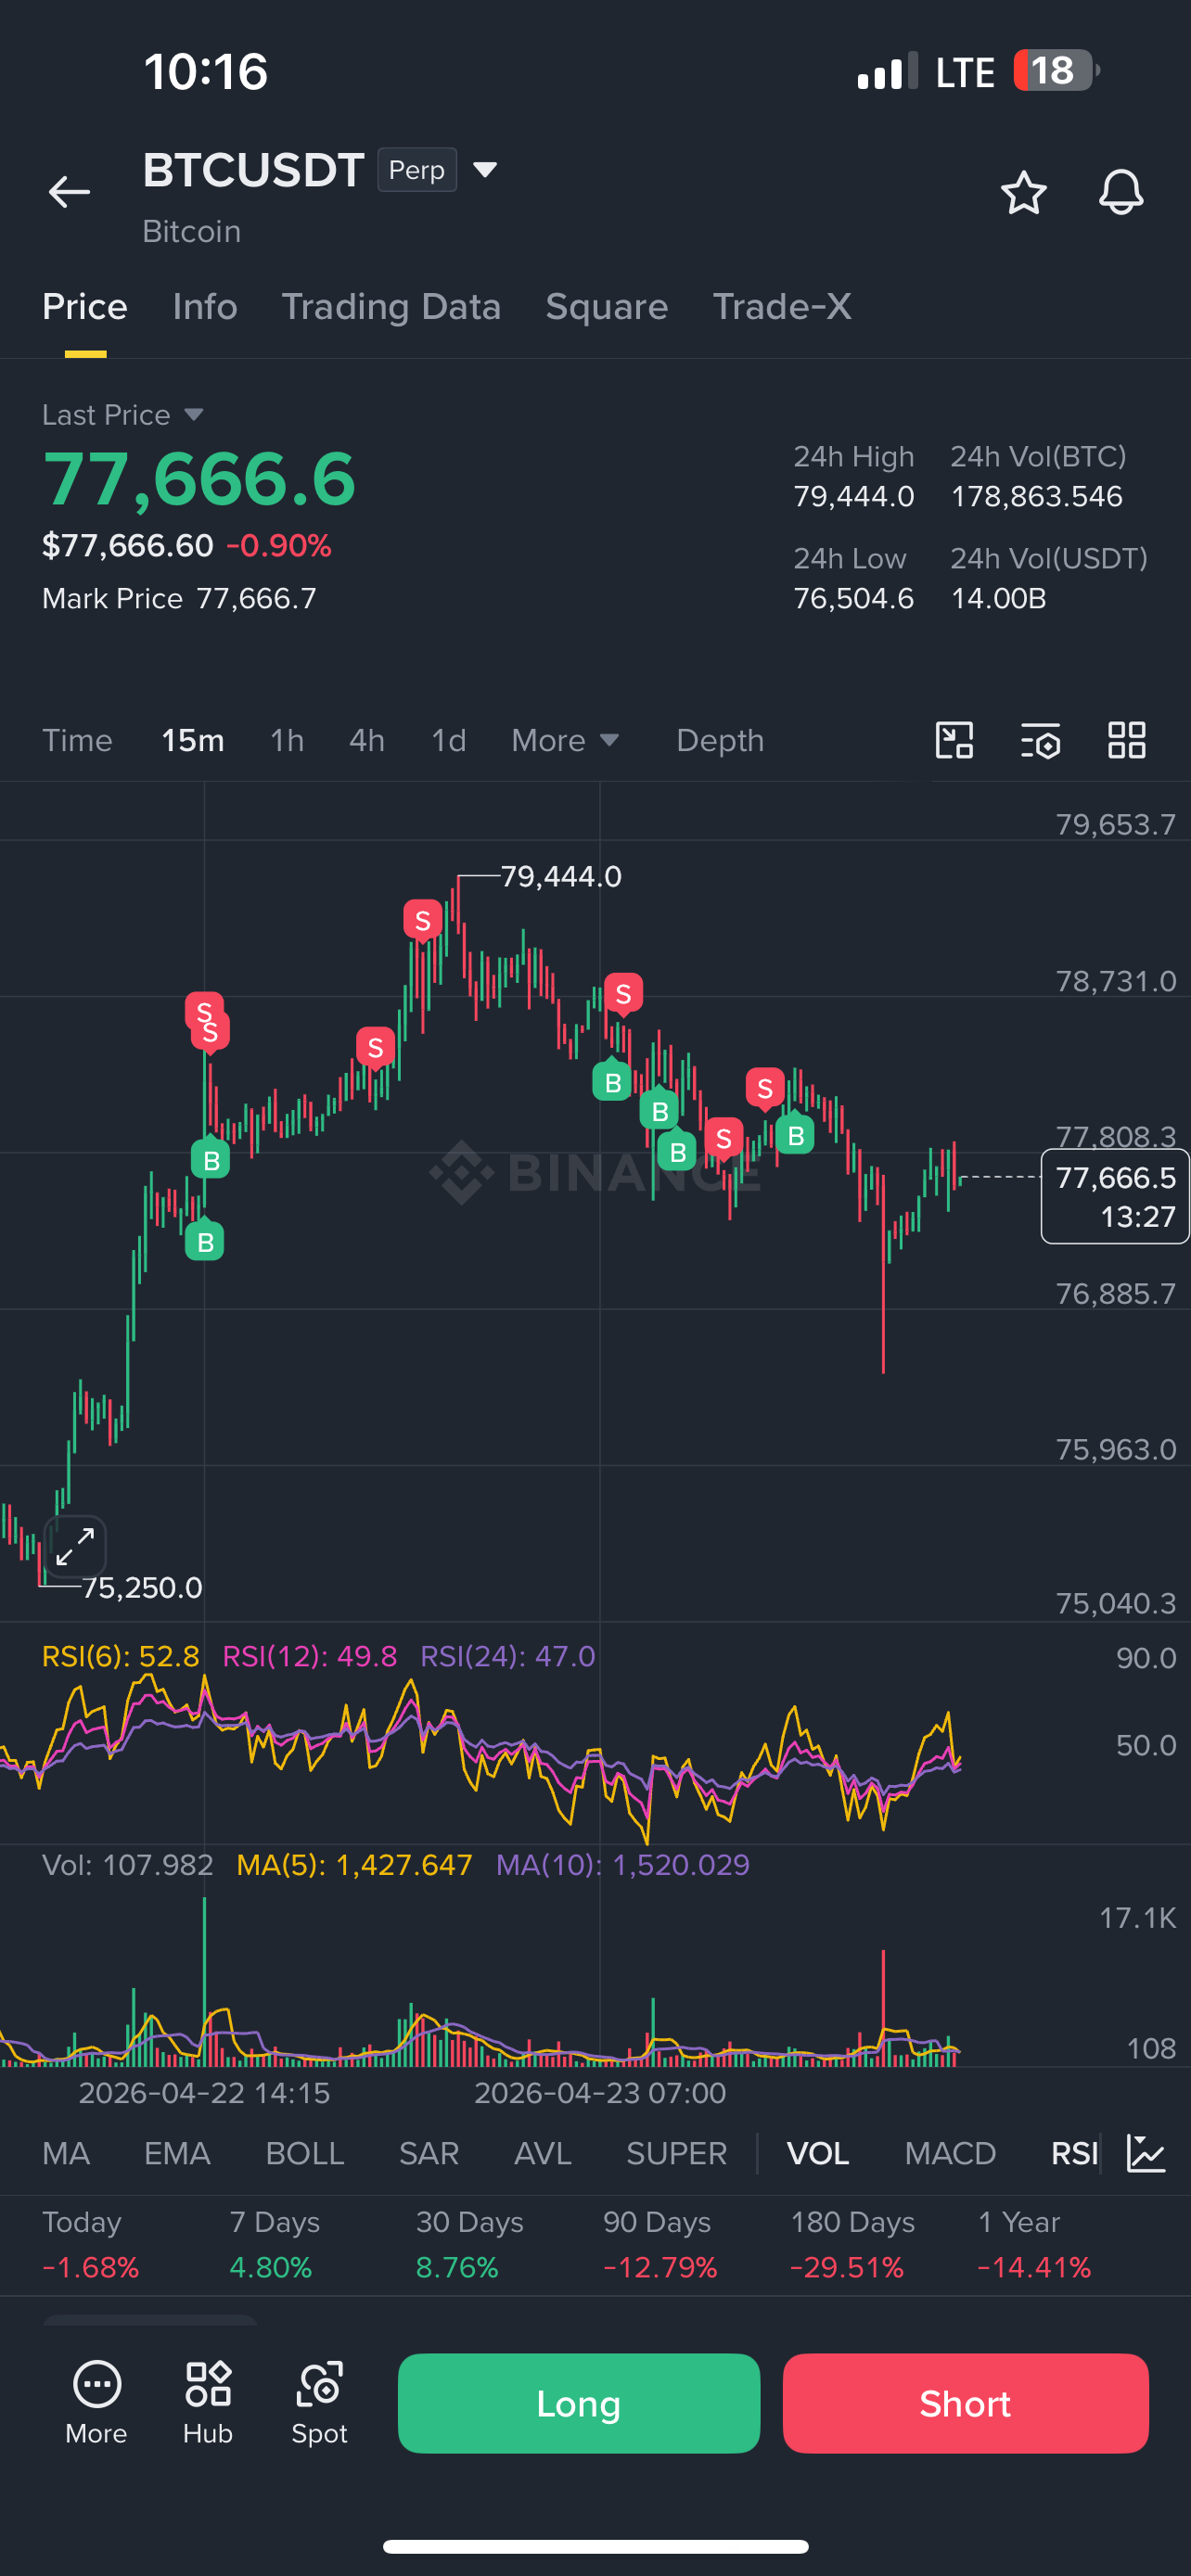Tap the RSI(6): 52.8 readout
Image resolution: width=1191 pixels, height=2576 pixels.
pyautogui.click(x=121, y=1657)
